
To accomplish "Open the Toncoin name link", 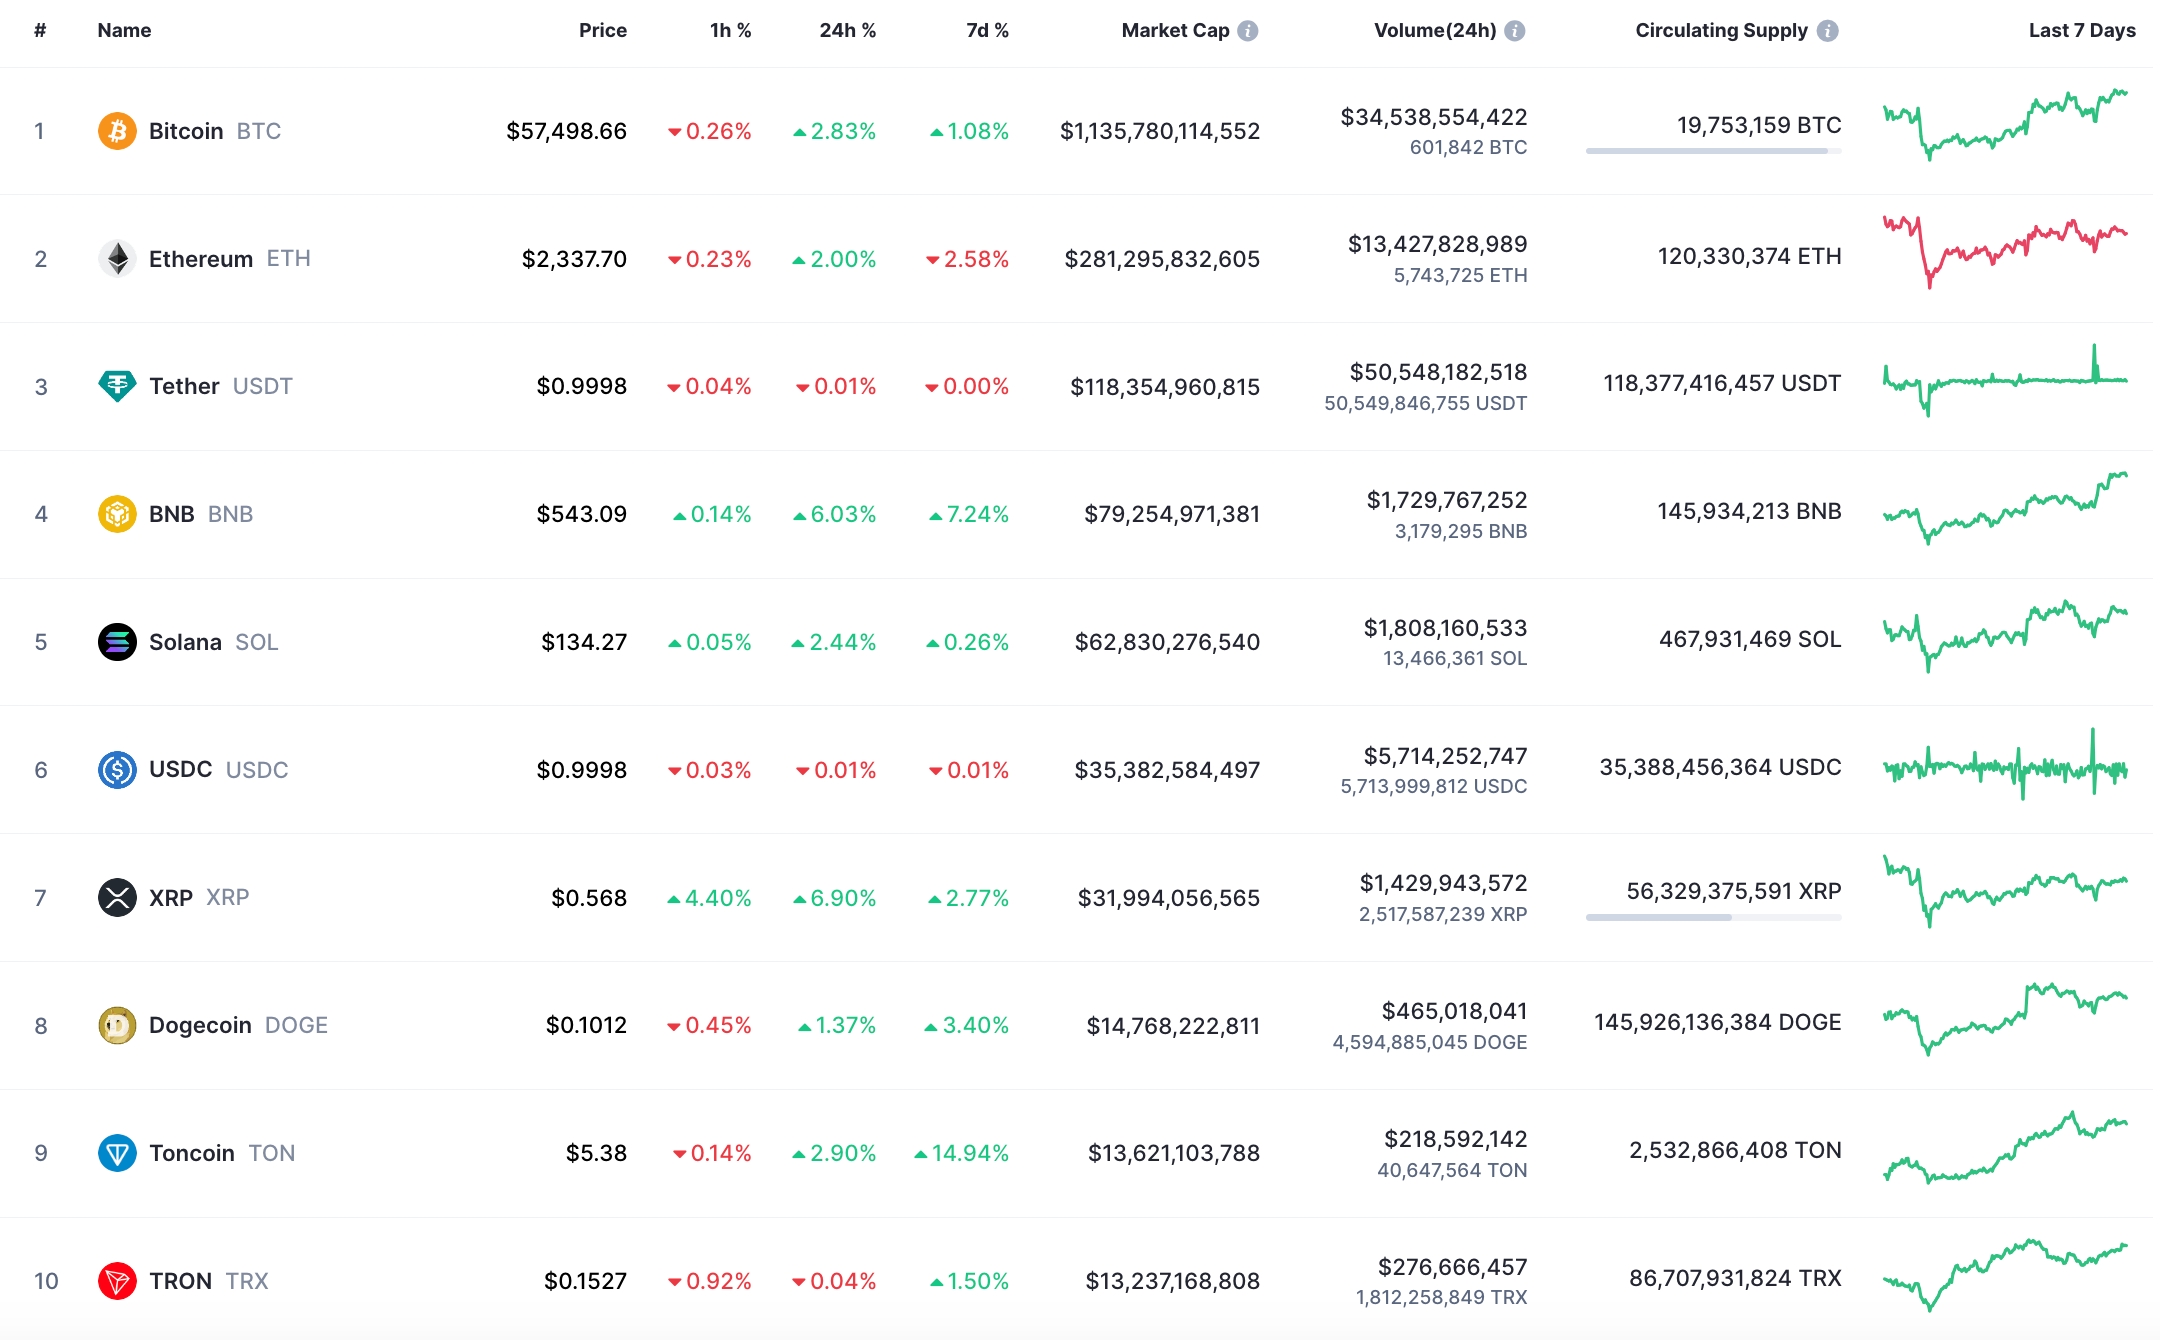I will [192, 1153].
